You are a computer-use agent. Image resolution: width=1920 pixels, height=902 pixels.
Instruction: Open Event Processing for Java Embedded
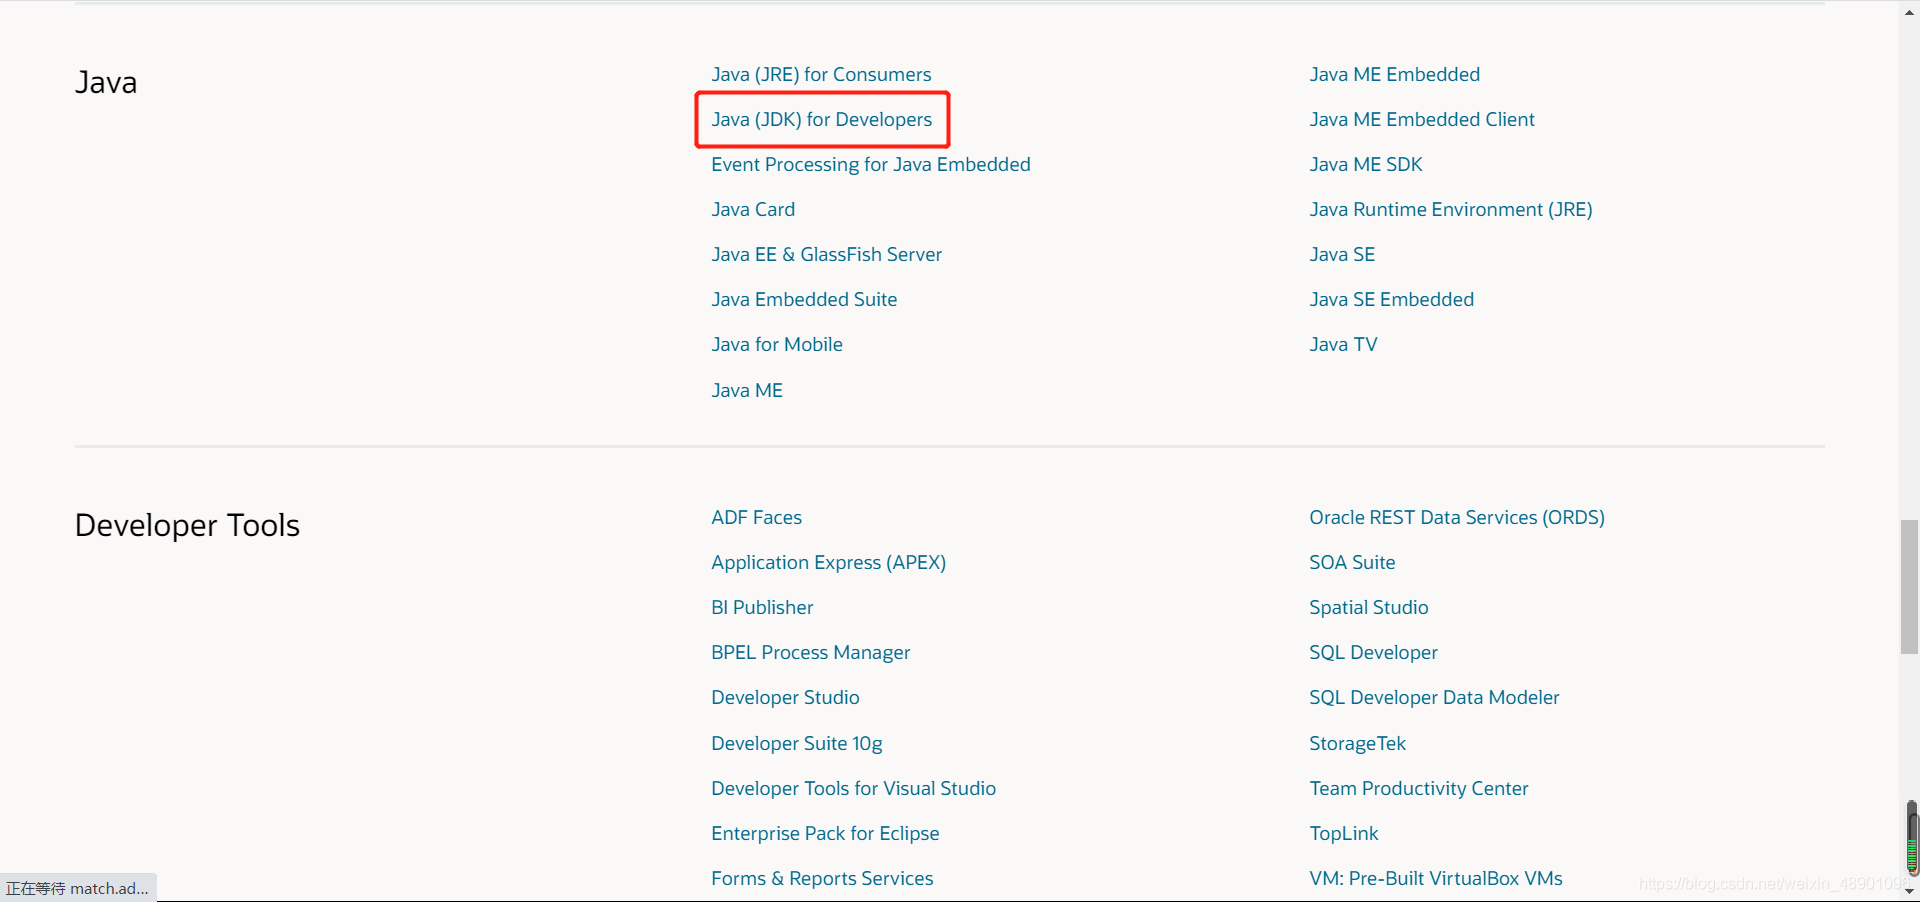871,165
